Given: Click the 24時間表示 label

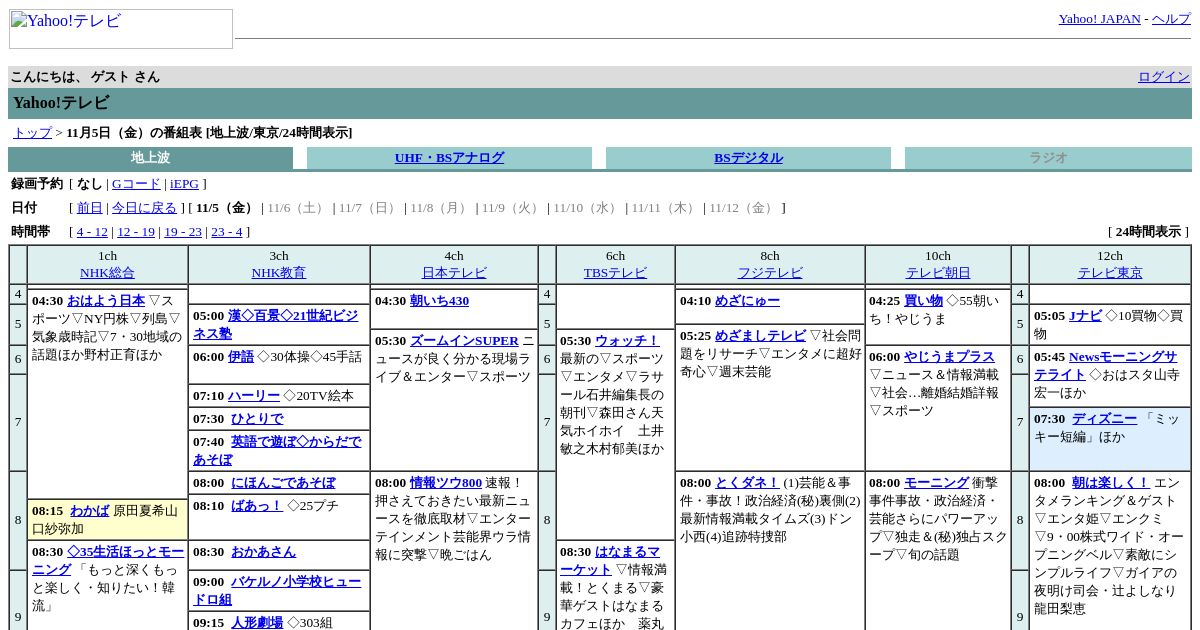Looking at the screenshot, I should (x=1148, y=232).
